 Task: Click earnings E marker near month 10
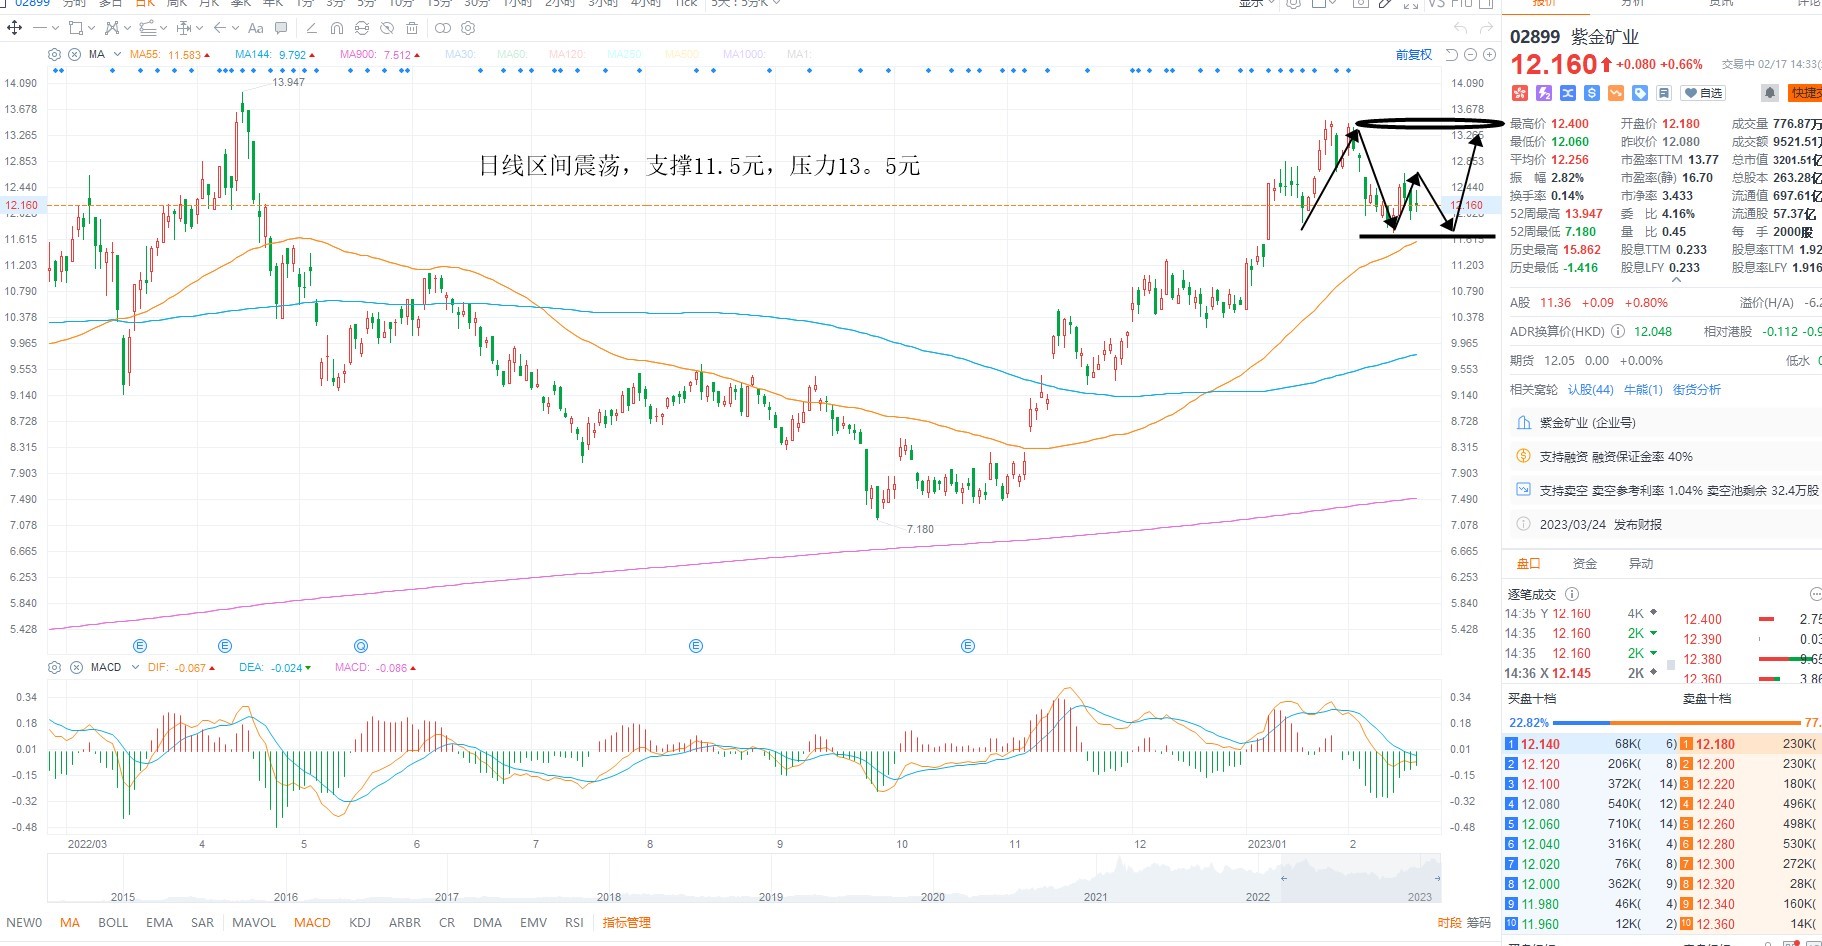[x=967, y=646]
